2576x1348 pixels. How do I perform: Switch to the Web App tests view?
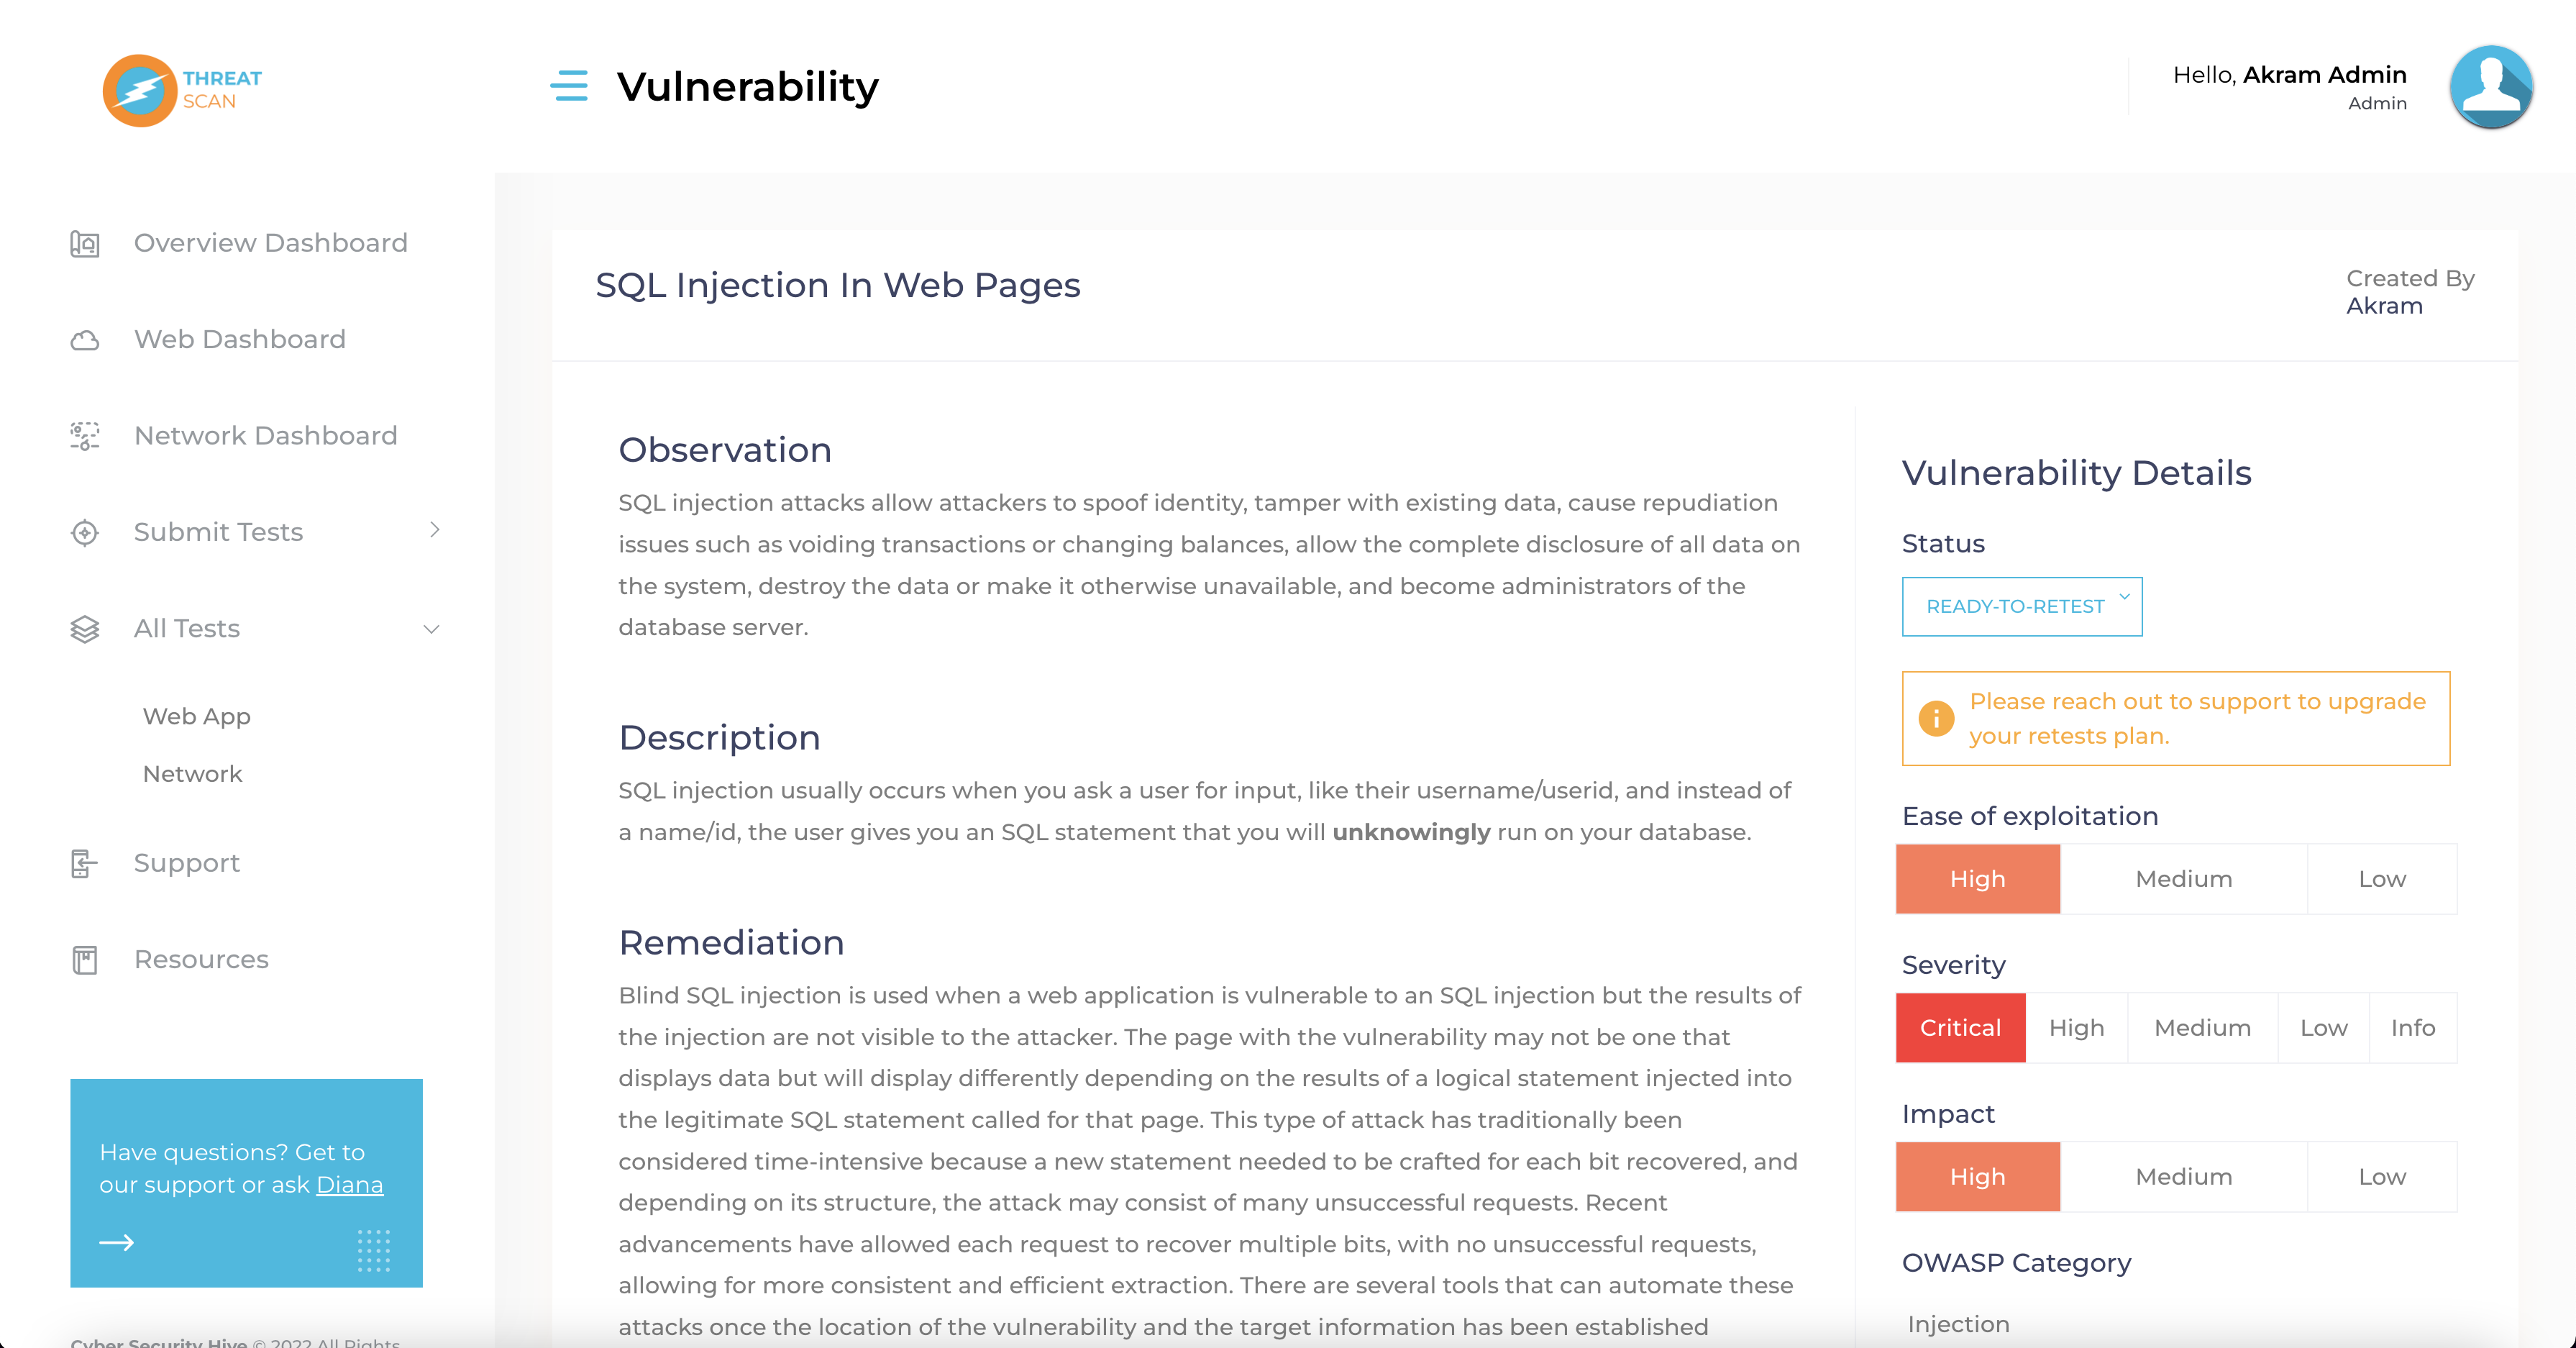pyautogui.click(x=196, y=716)
